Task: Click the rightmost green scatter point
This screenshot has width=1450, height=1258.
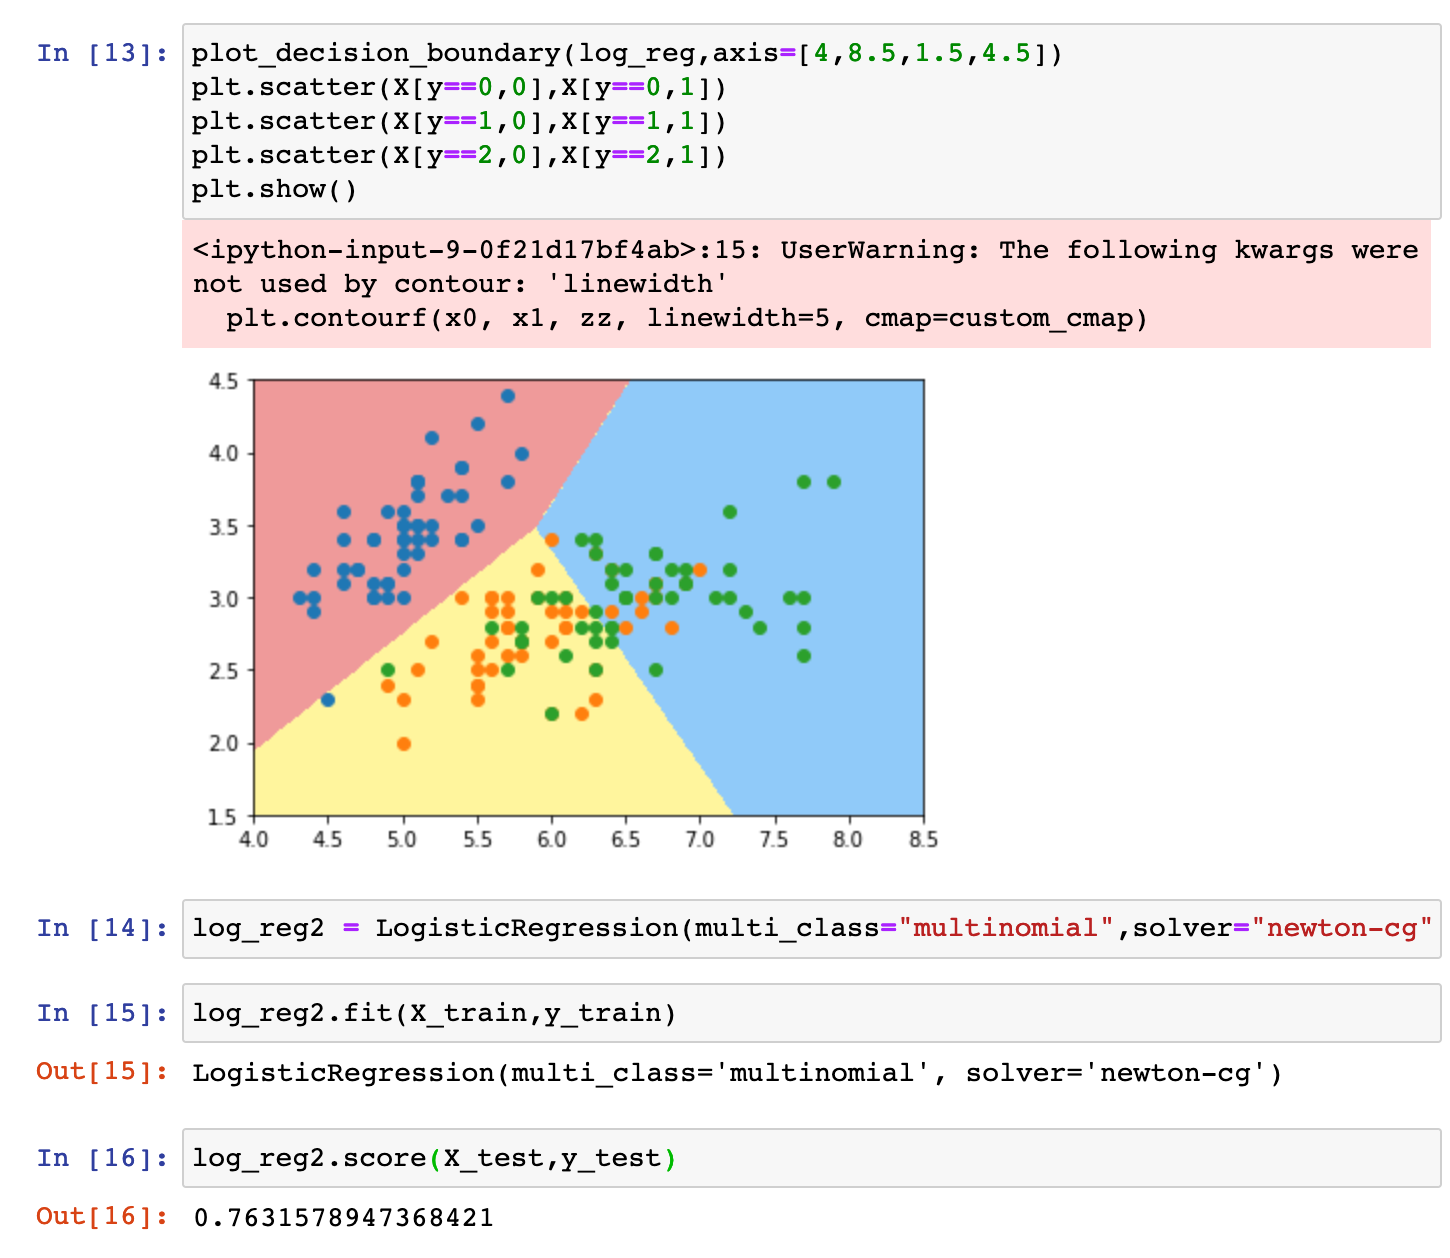Action: pos(834,482)
